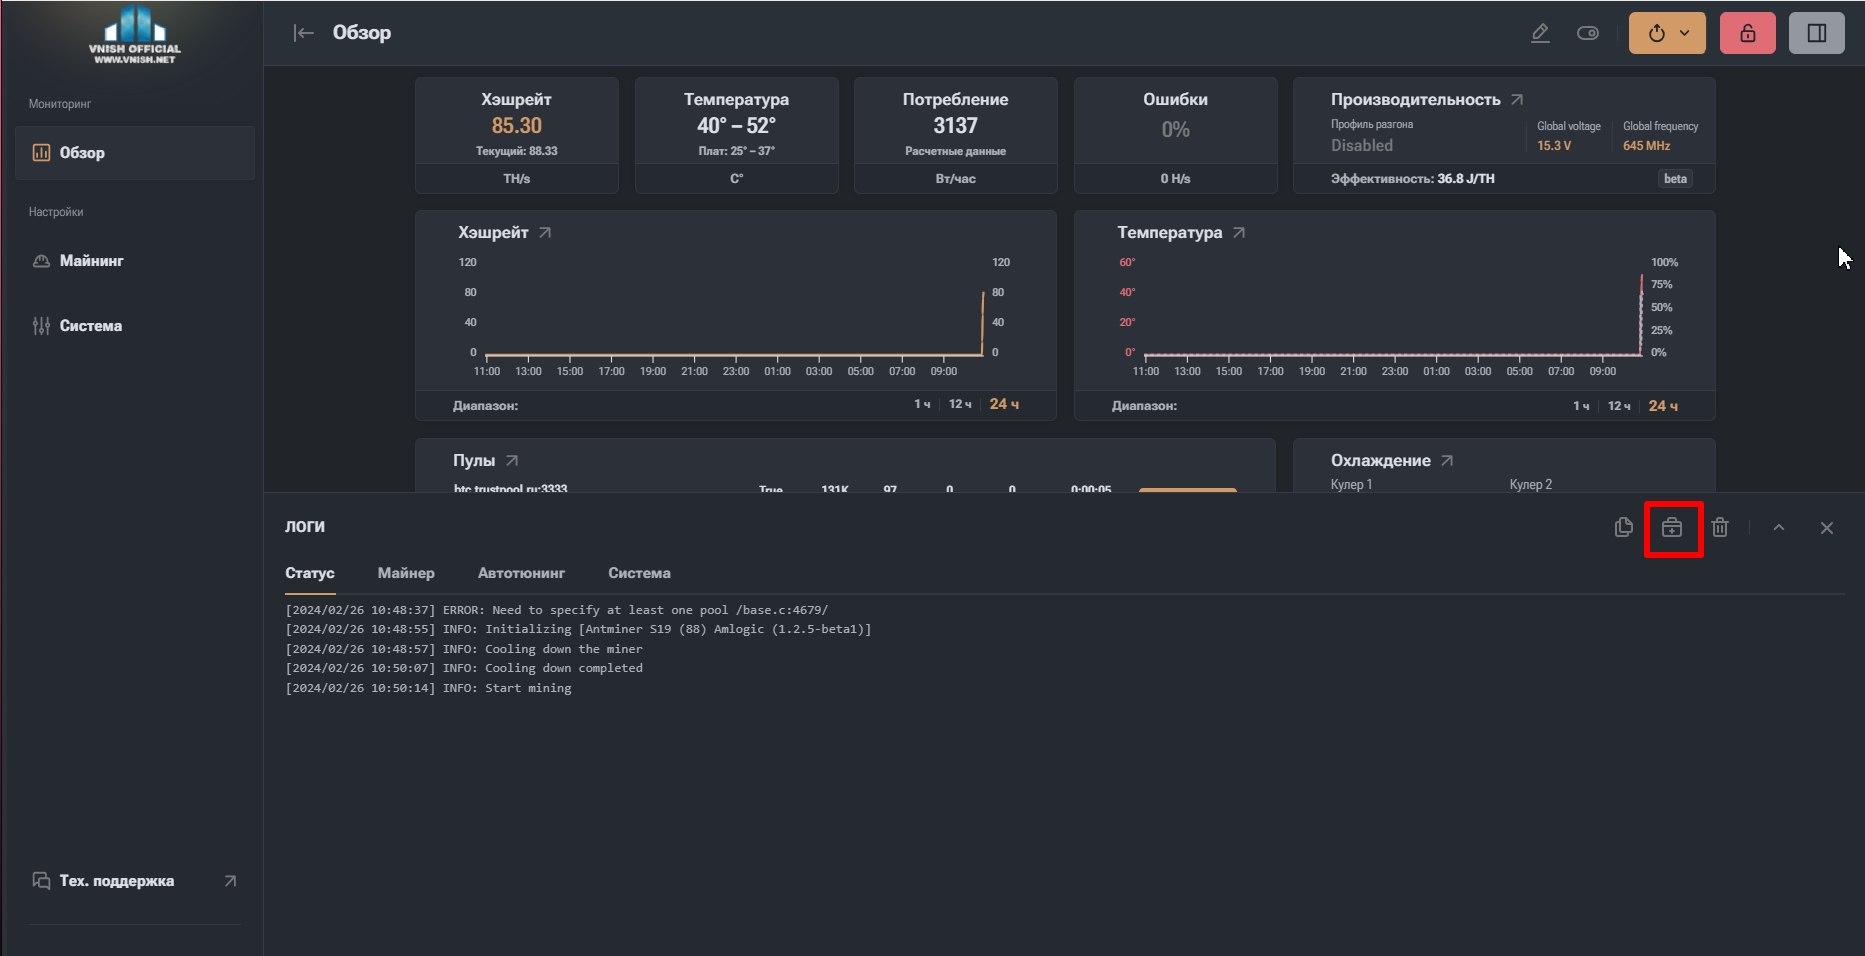Set hashrate chart range to 1 ч
The image size is (1865, 956).
click(x=922, y=404)
